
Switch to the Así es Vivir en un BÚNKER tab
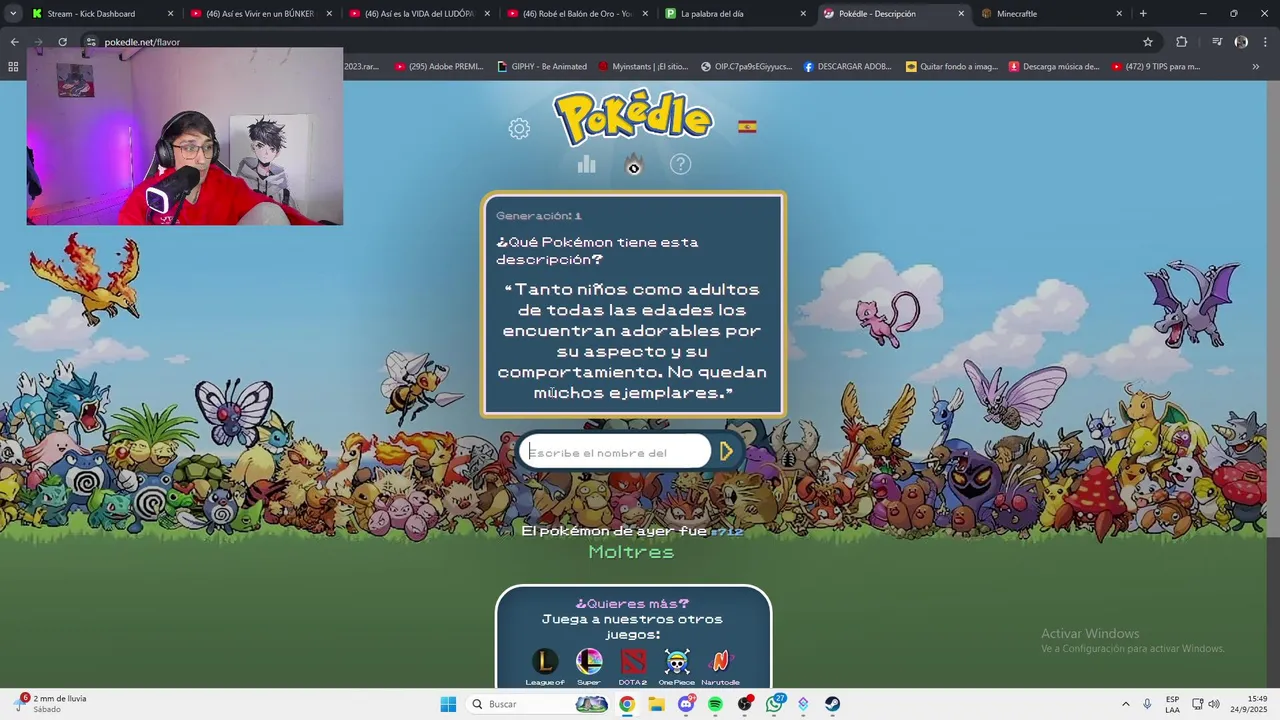click(260, 14)
